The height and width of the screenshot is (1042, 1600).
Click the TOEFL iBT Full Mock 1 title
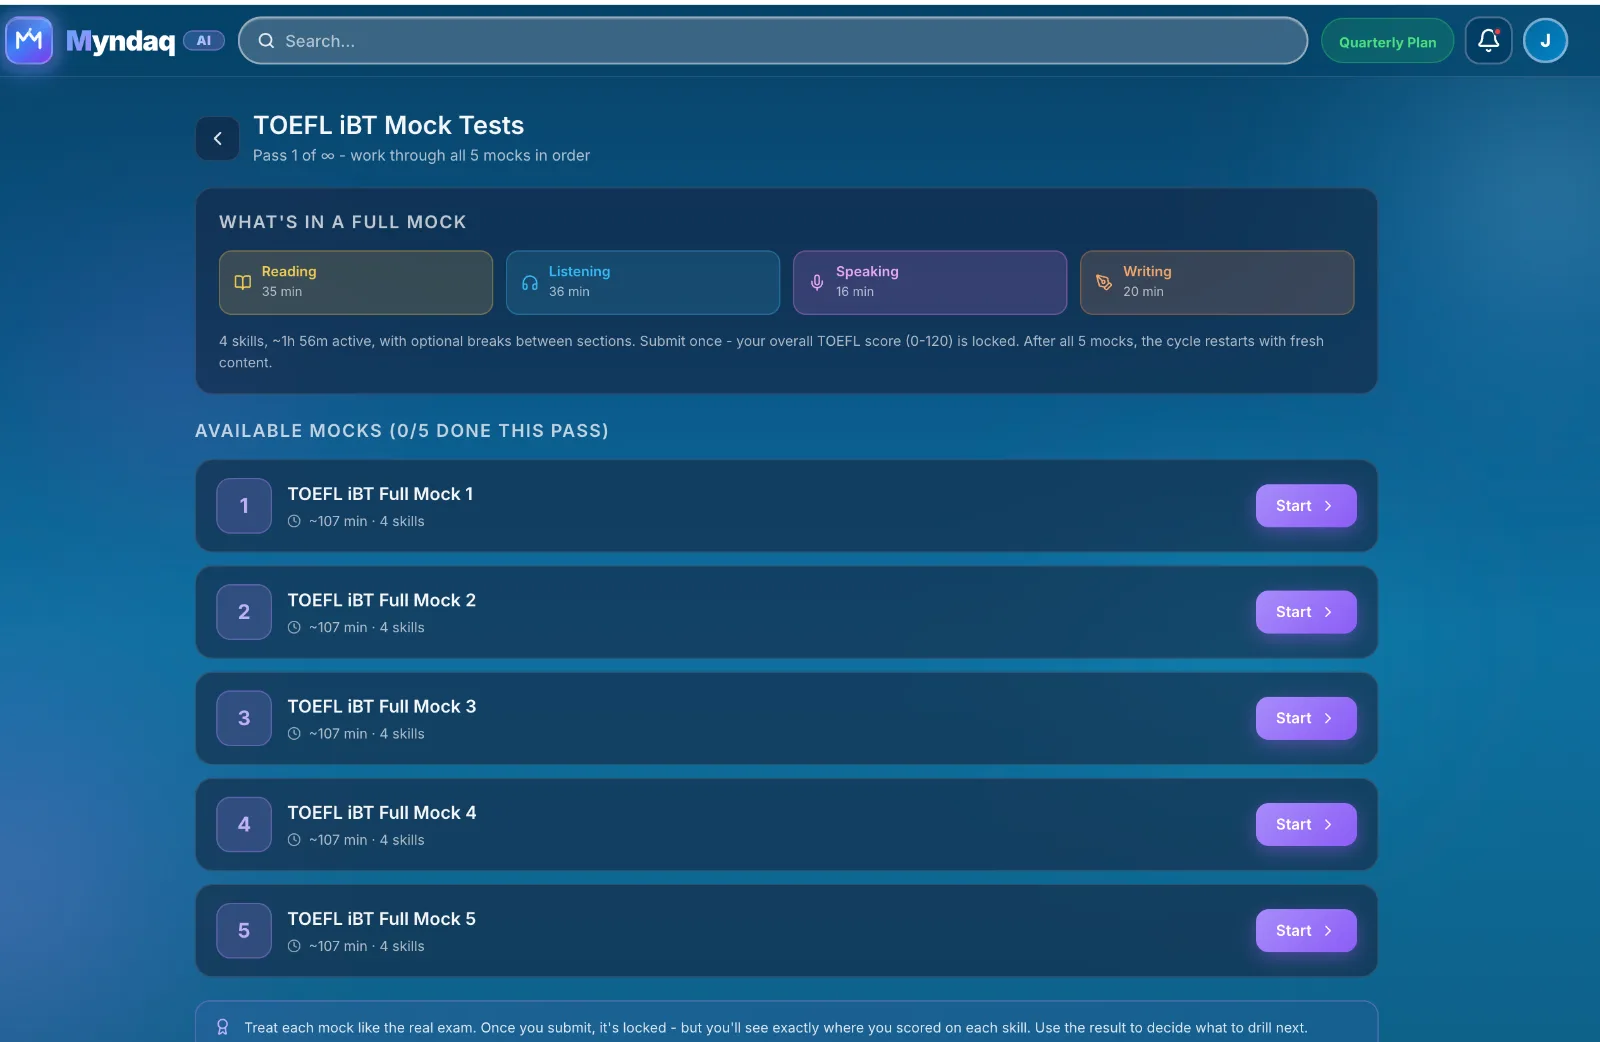[x=380, y=494]
